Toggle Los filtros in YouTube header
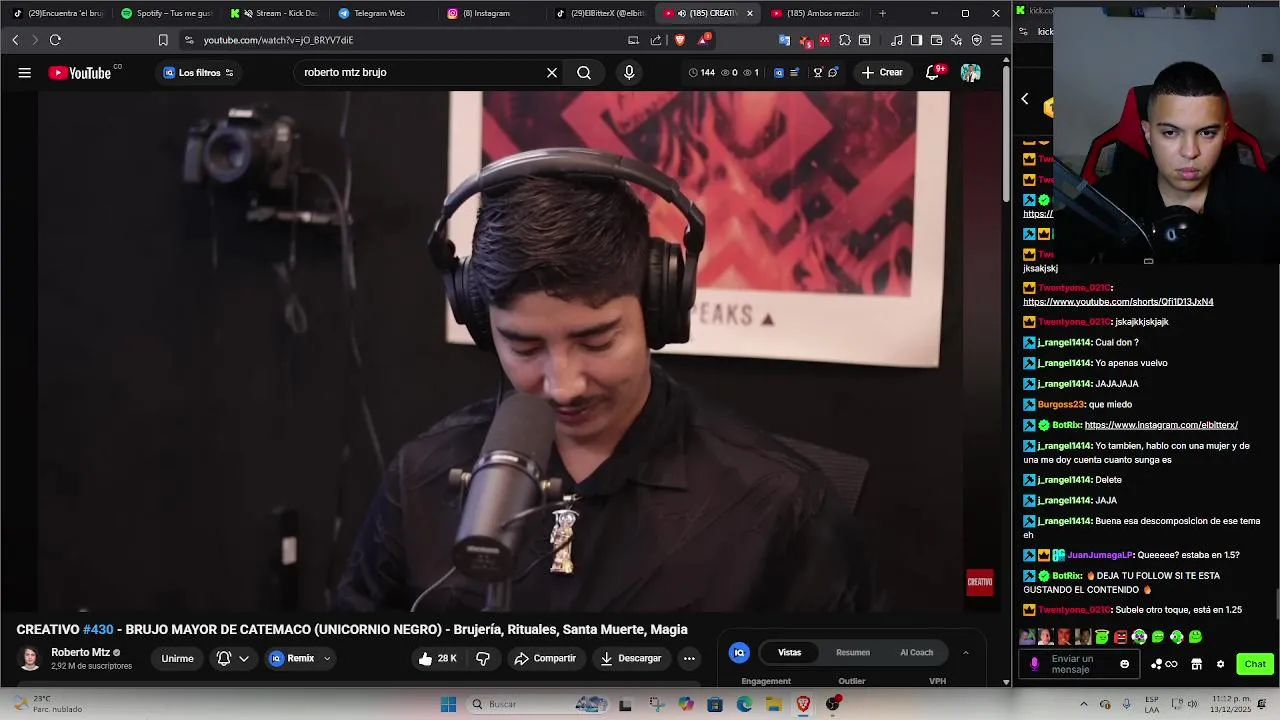 199,72
